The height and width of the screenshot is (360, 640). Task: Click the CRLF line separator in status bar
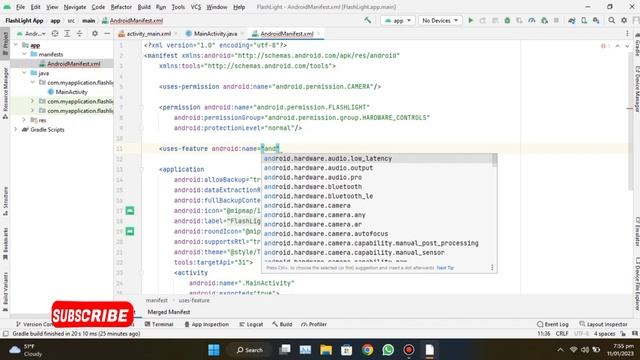coord(562,333)
